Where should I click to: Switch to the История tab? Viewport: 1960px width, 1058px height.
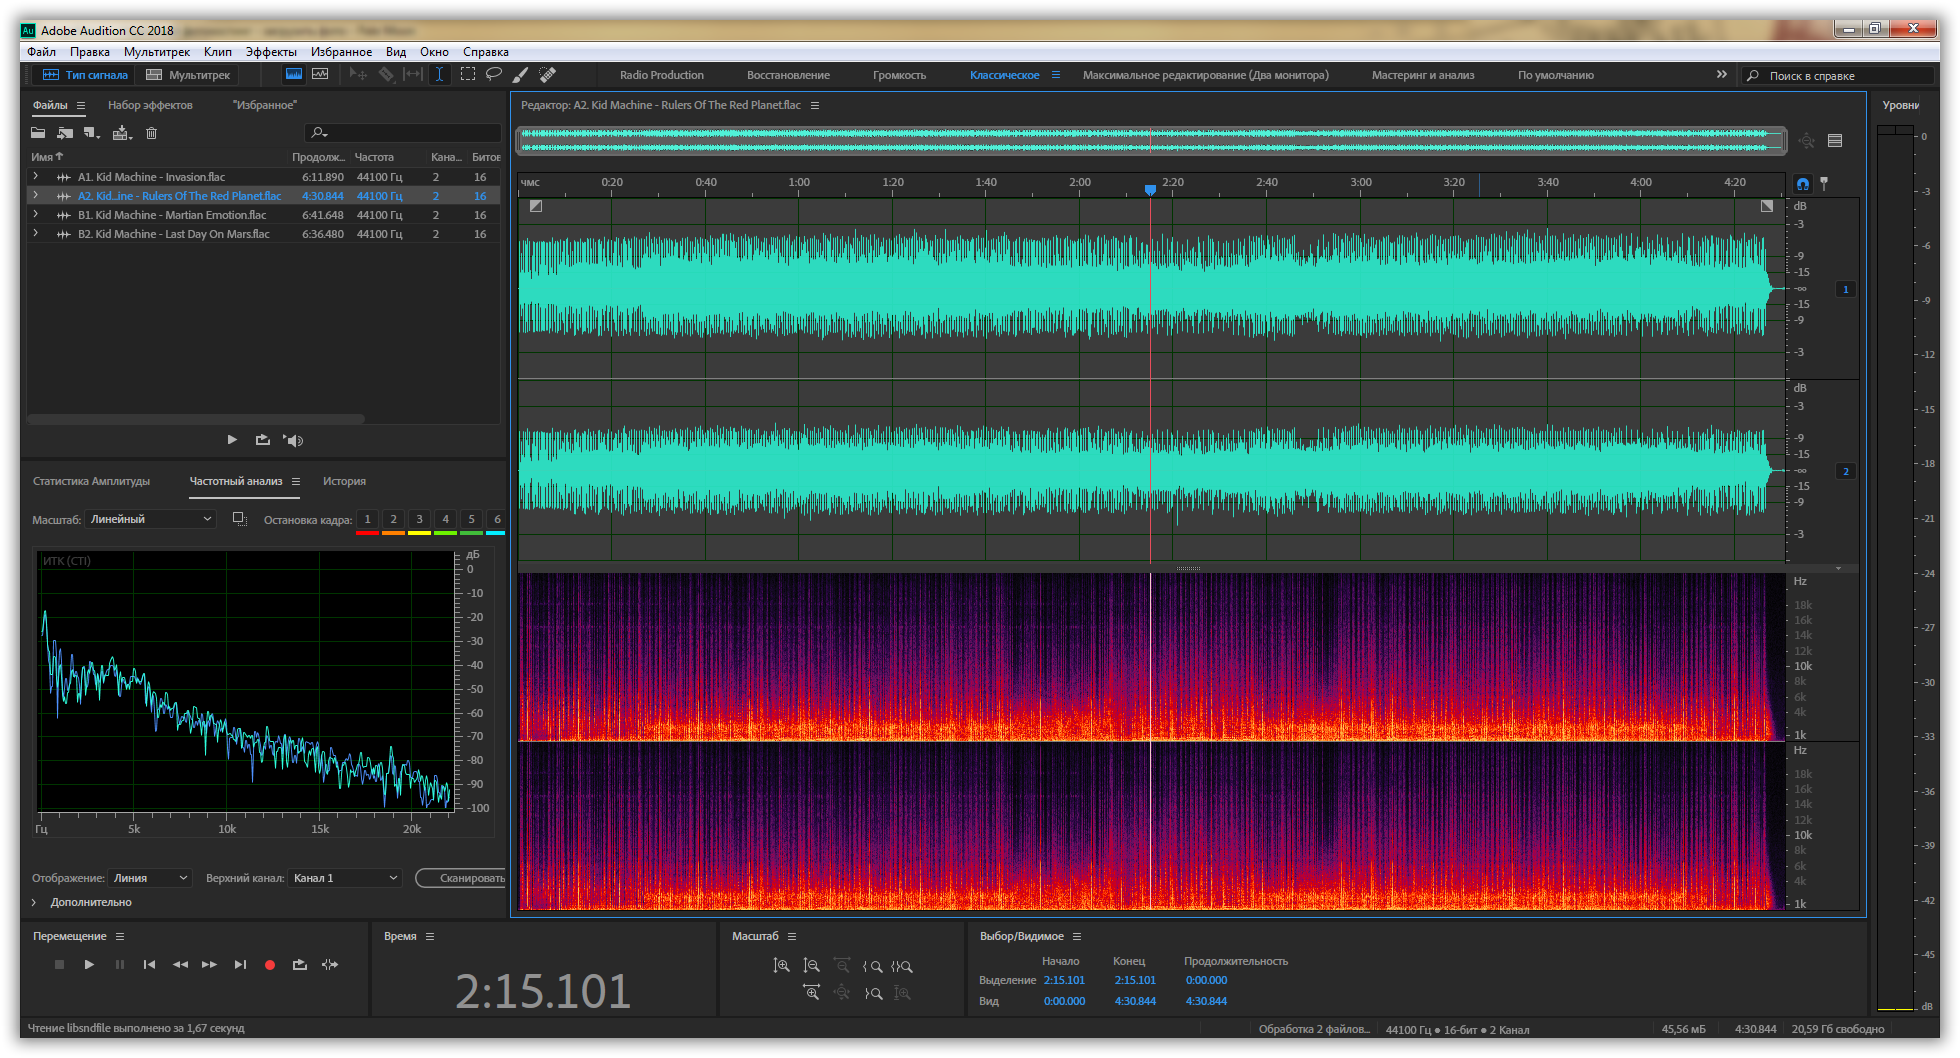[x=344, y=481]
